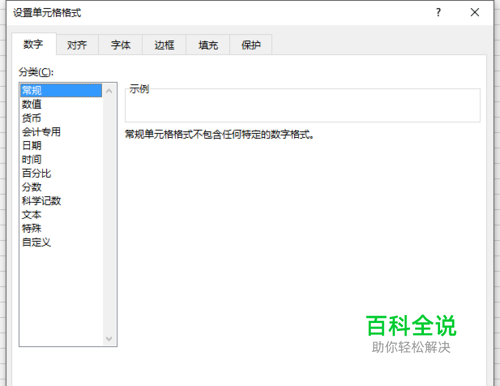500x386 pixels.
Task: Select 数值 category
Action: (61, 104)
